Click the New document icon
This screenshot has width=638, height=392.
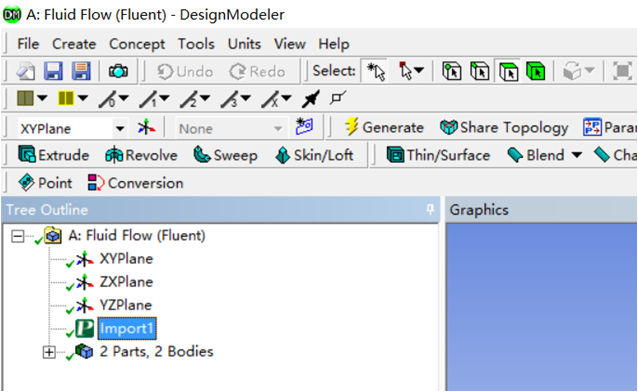click(x=25, y=72)
